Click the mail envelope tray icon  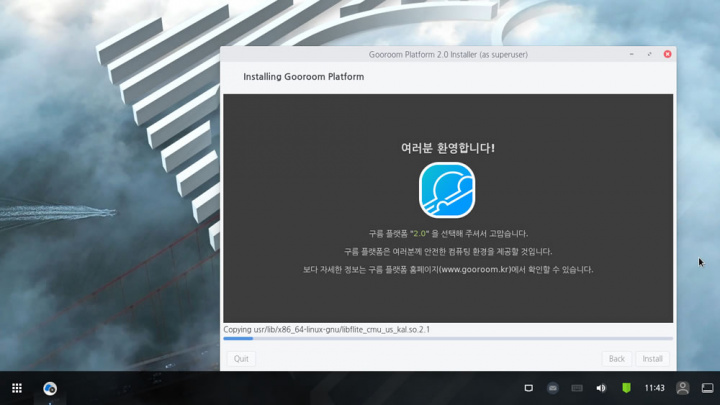point(553,388)
